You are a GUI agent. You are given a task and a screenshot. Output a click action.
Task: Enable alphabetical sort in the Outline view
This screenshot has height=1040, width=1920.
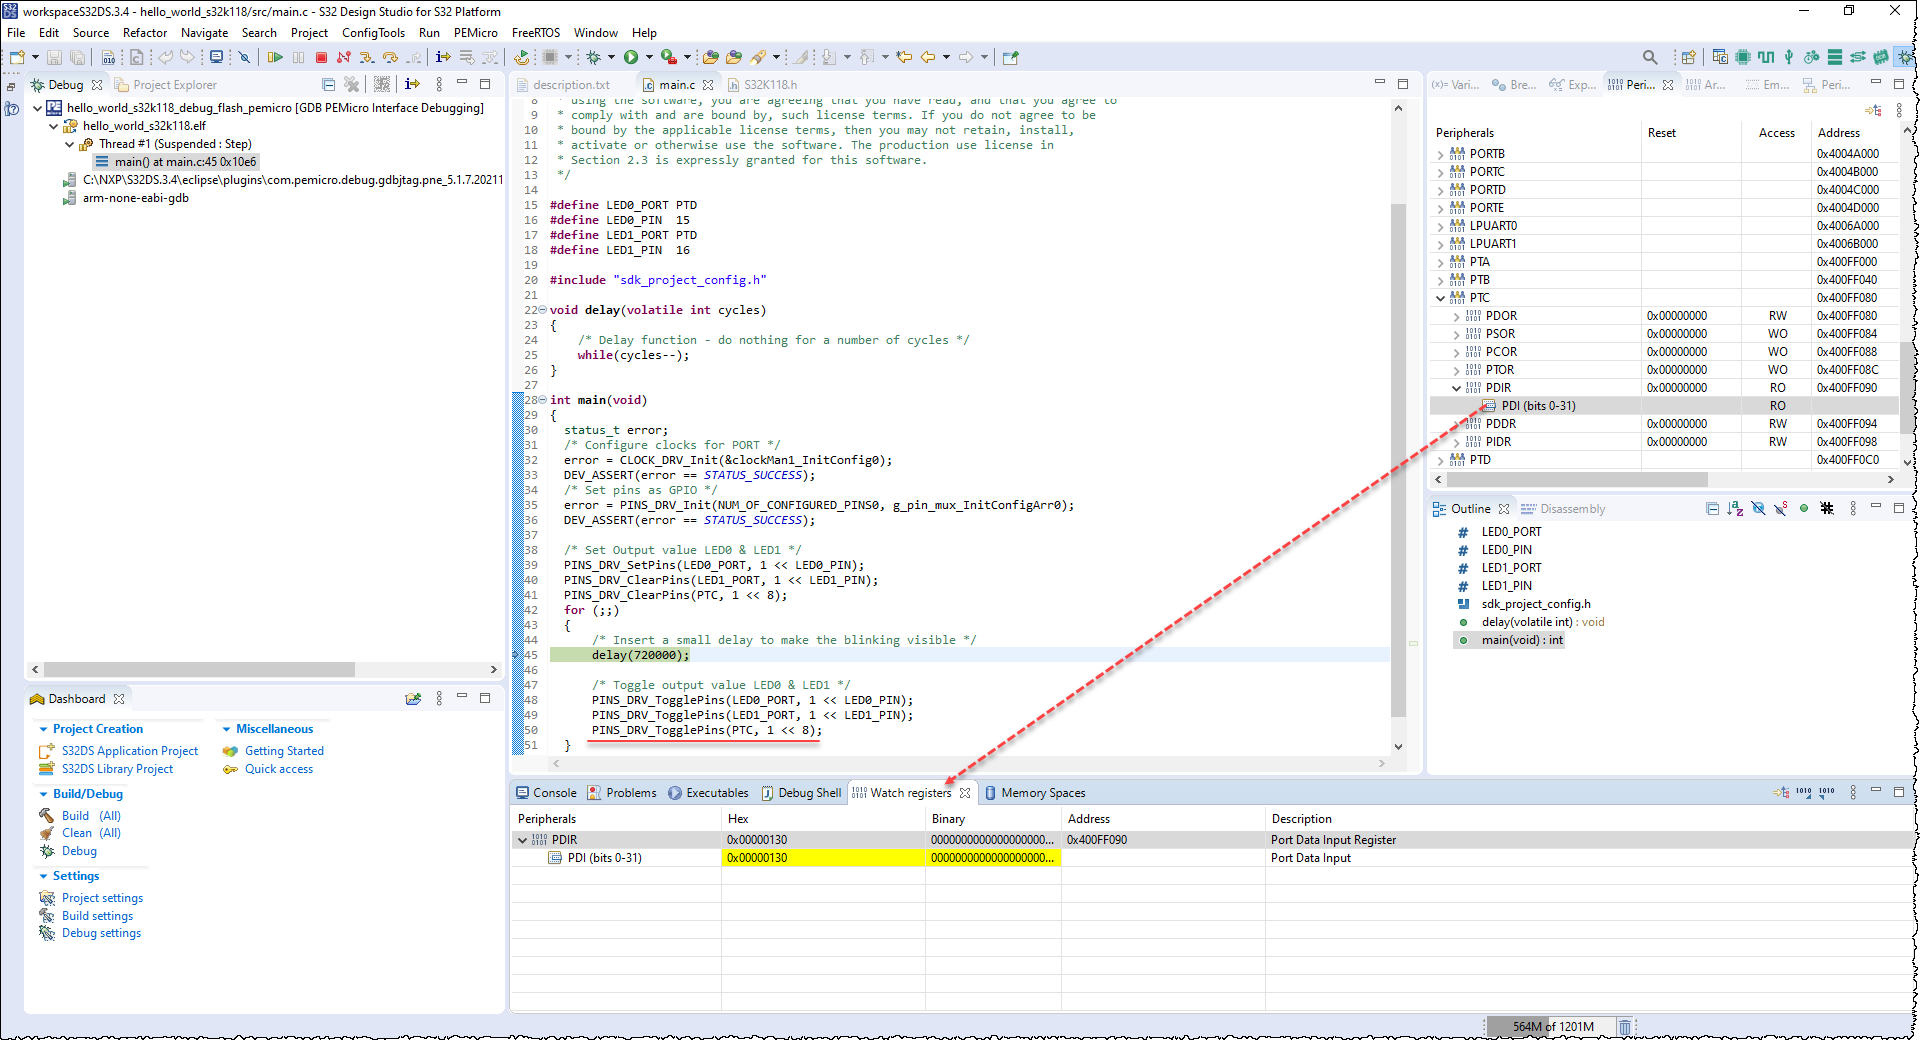pos(1734,509)
